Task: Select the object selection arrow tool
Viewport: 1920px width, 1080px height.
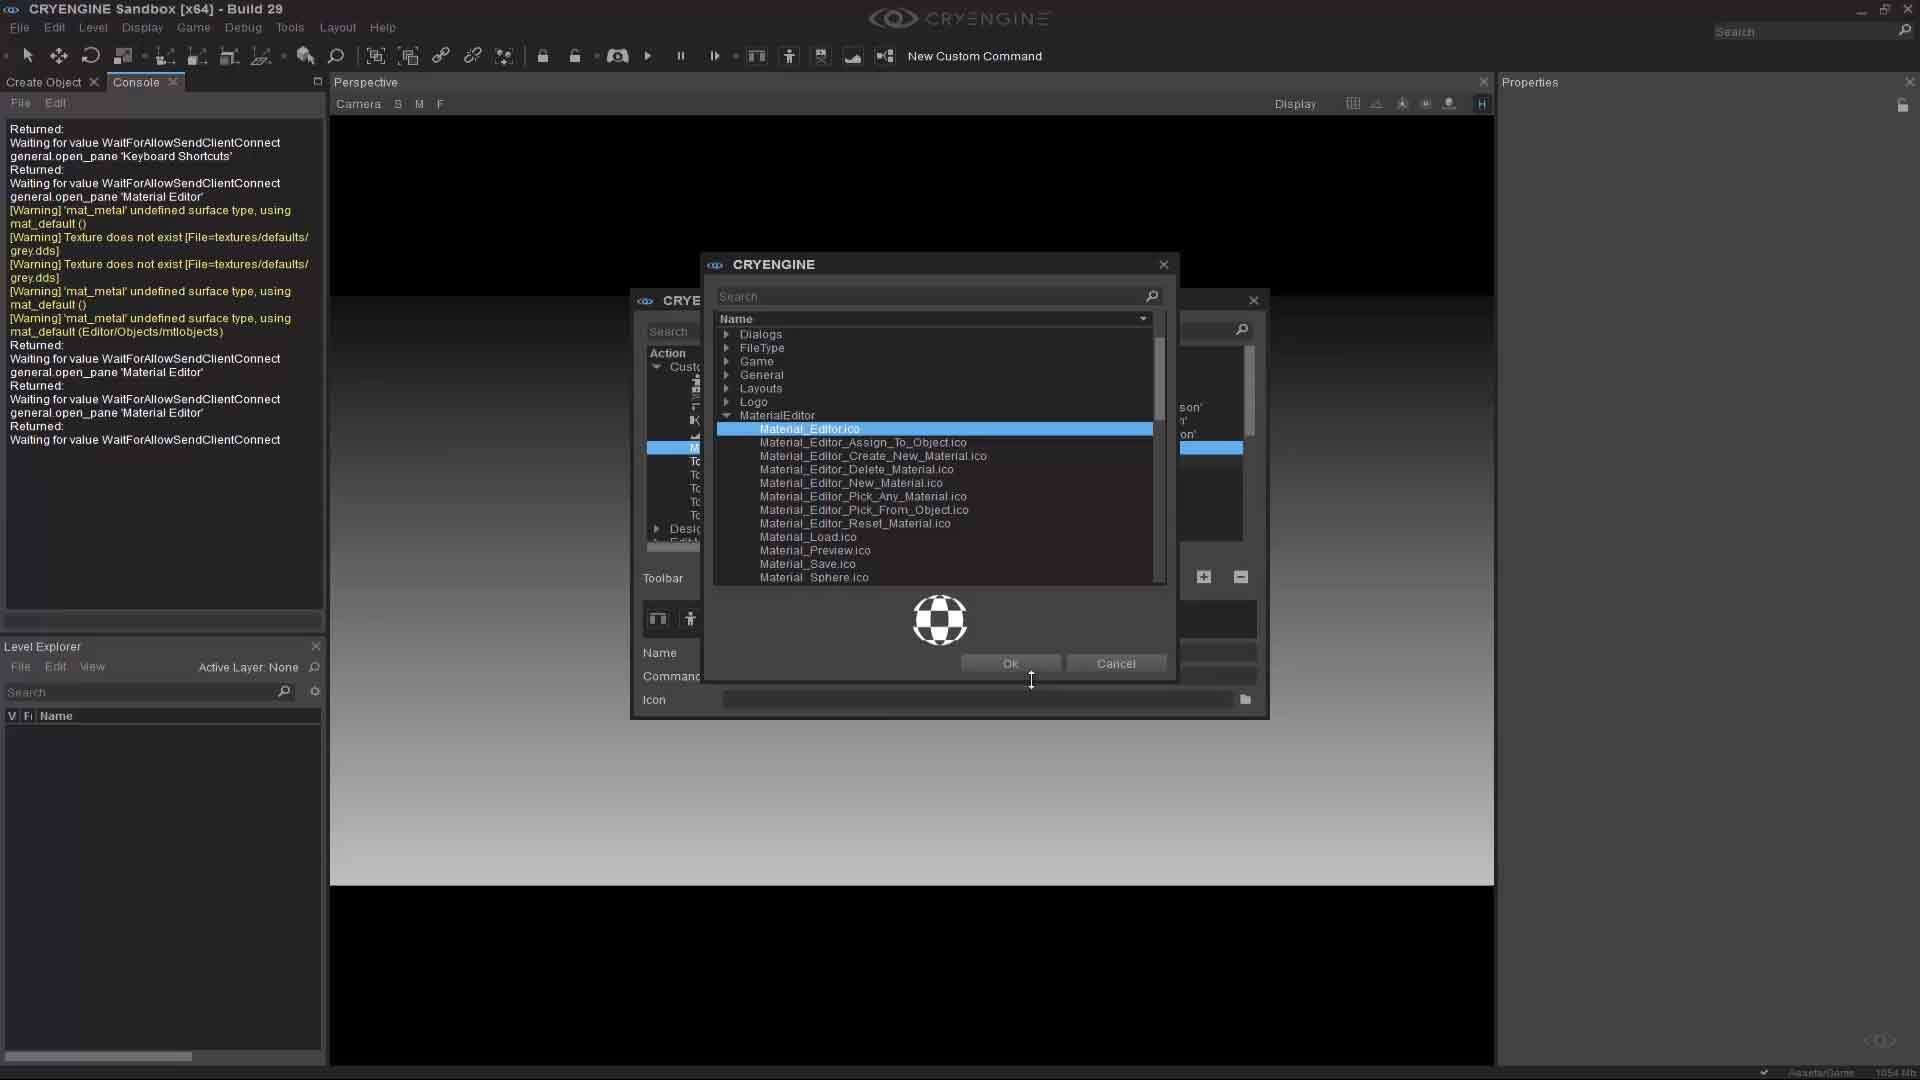Action: click(x=28, y=56)
